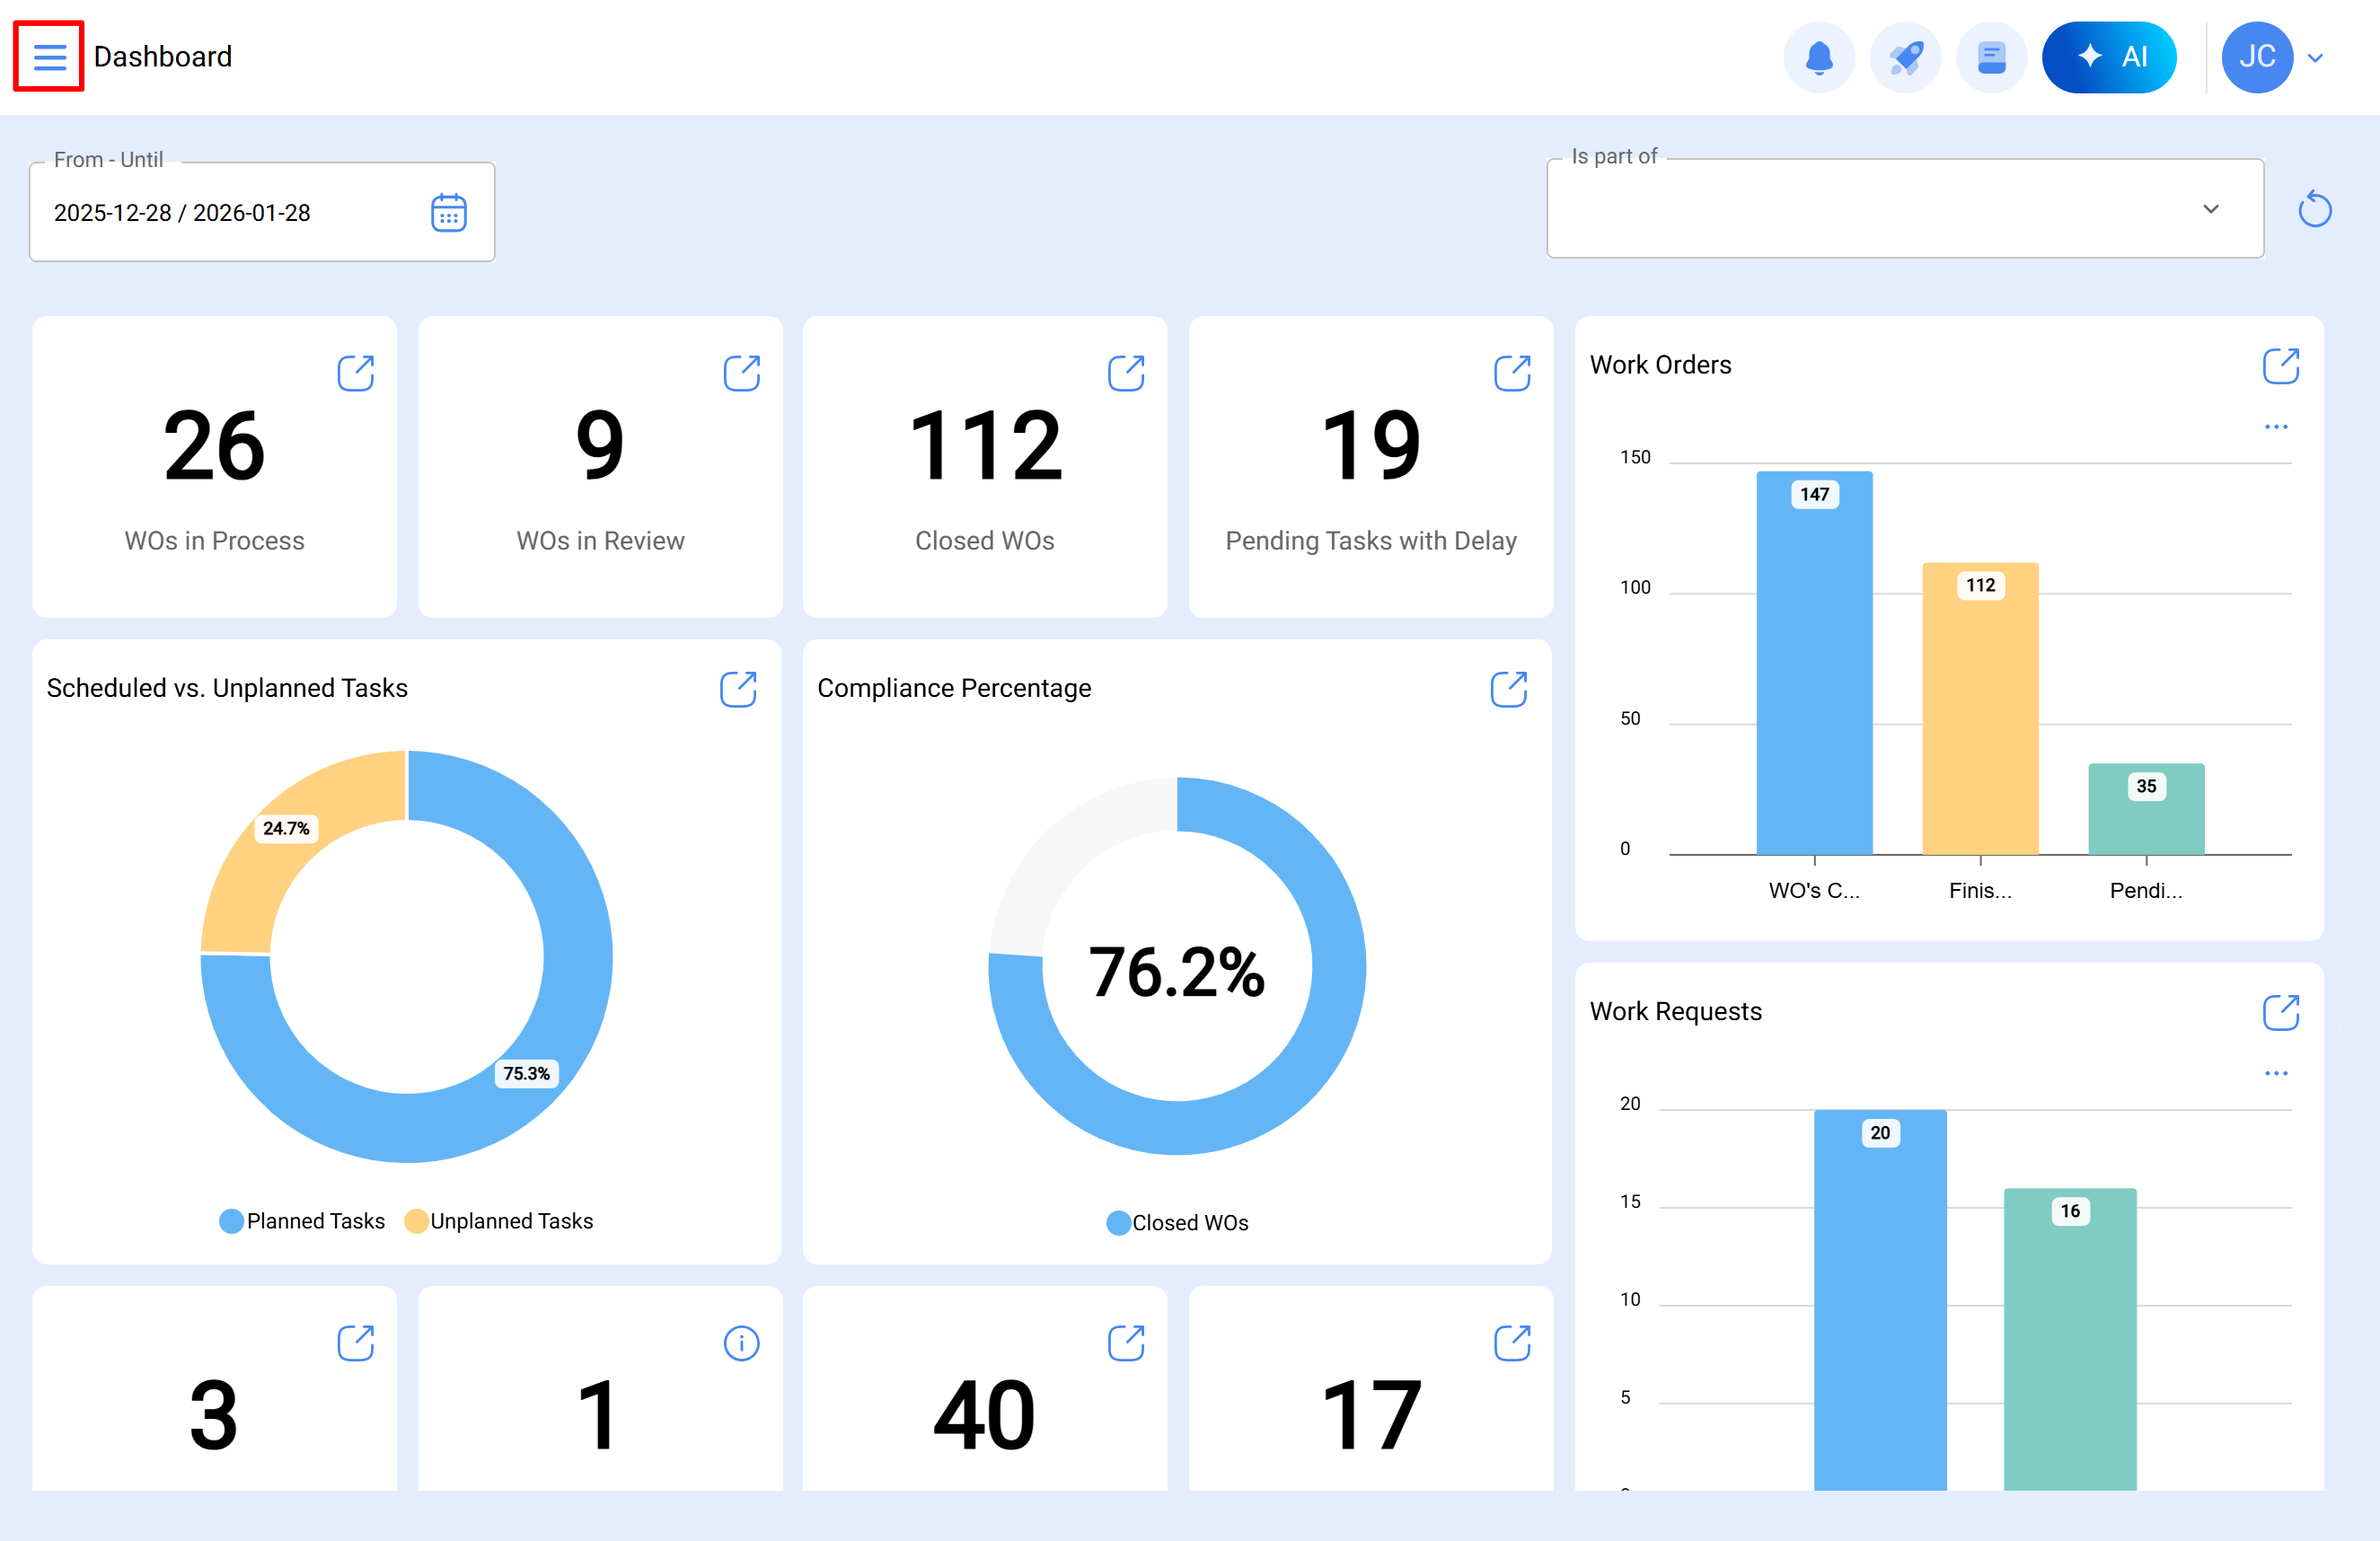This screenshot has width=2380, height=1541.
Task: Open Work Orders chart three-dot menu
Action: click(2275, 427)
